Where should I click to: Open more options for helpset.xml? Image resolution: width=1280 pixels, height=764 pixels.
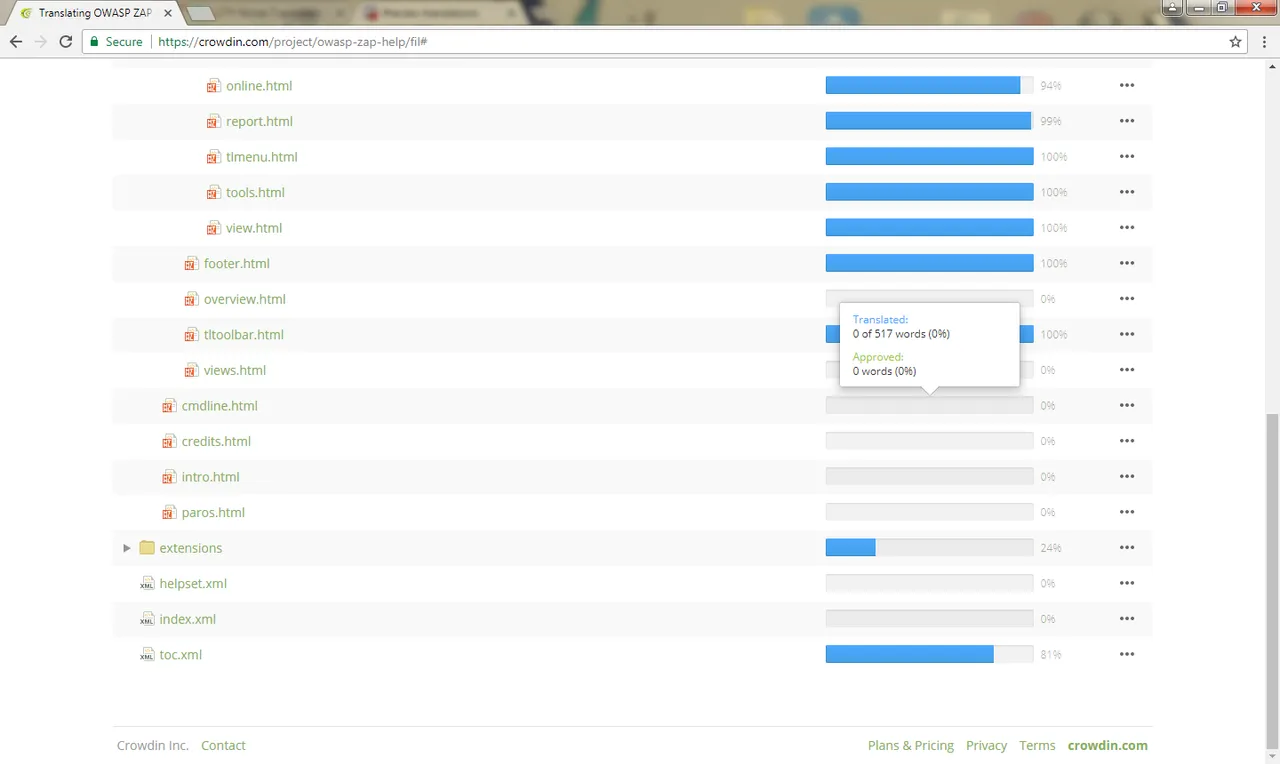(x=1127, y=584)
